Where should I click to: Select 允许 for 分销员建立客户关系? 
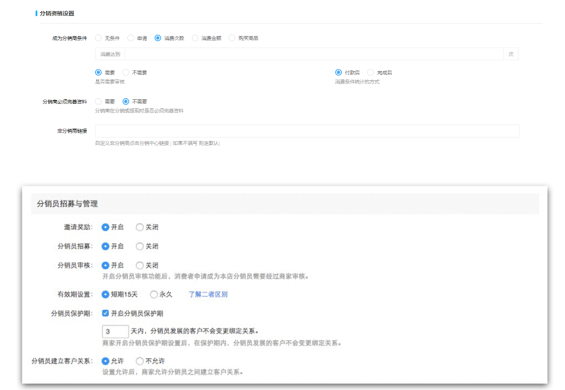(105, 361)
